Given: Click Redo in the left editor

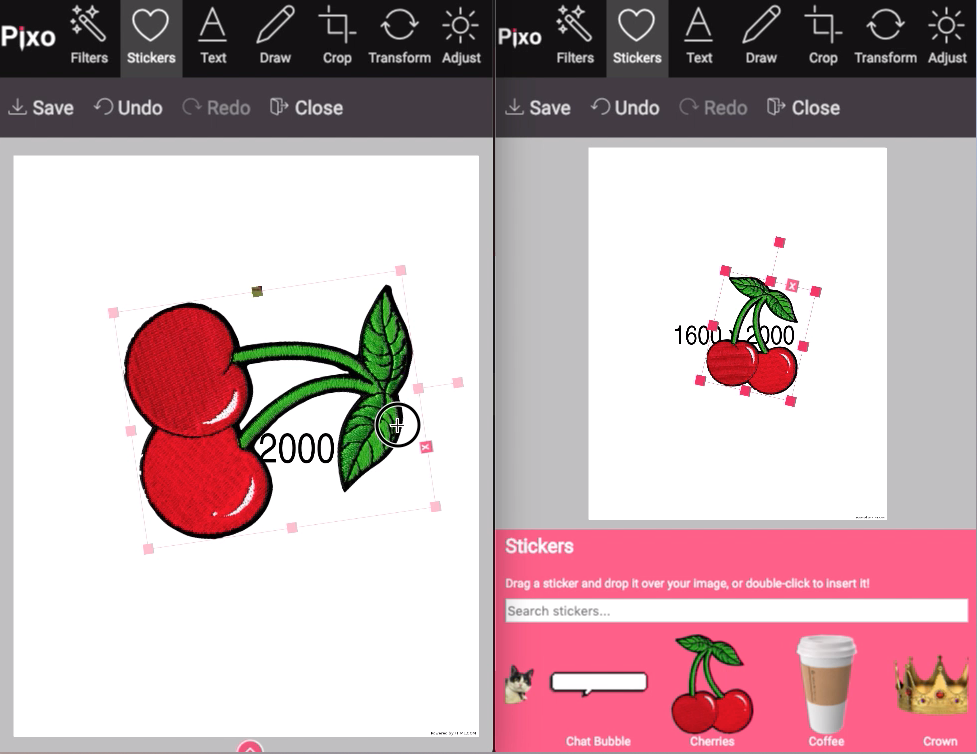Looking at the screenshot, I should pos(216,107).
